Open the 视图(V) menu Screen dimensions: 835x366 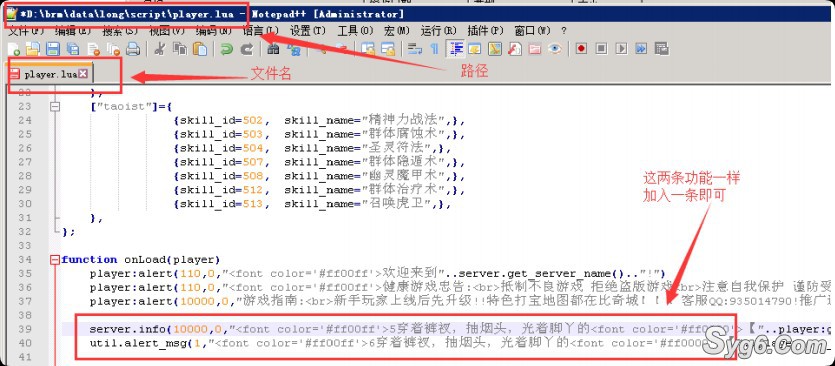point(167,30)
